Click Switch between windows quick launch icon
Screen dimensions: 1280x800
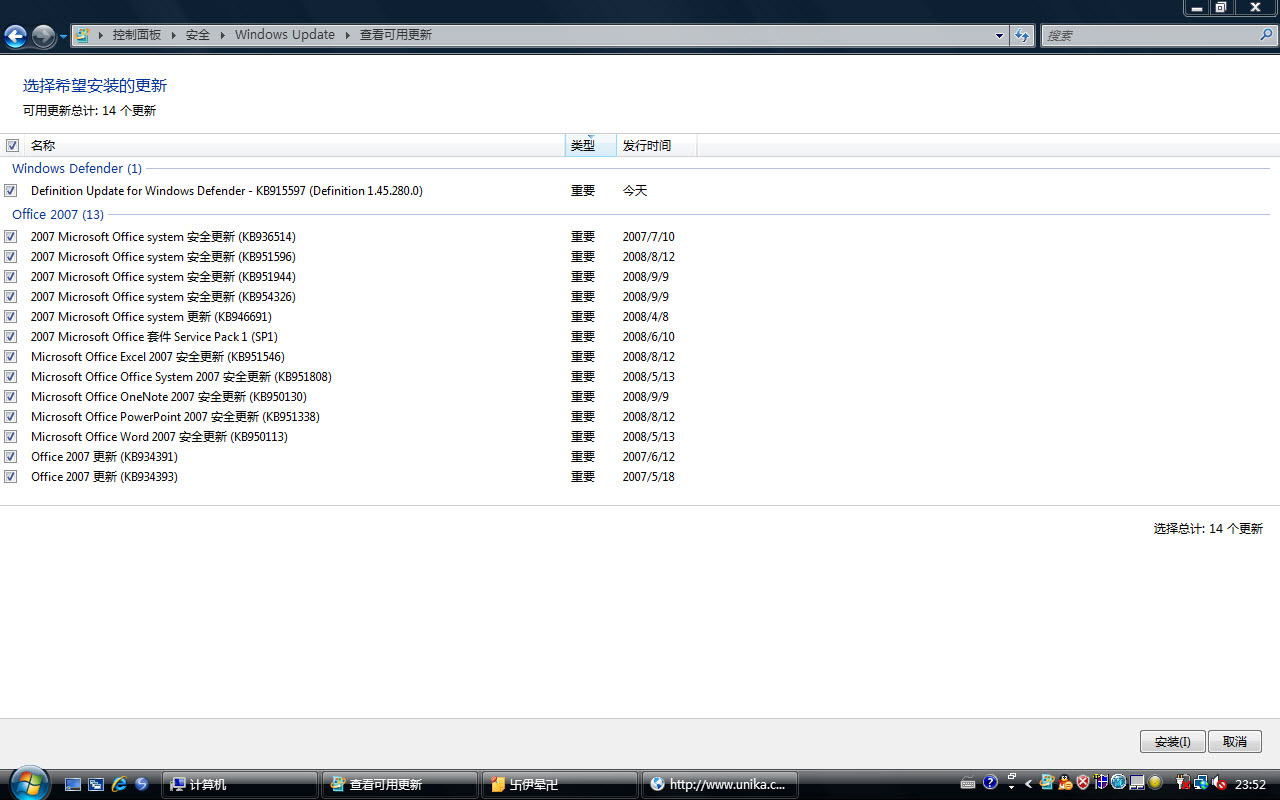[x=96, y=785]
